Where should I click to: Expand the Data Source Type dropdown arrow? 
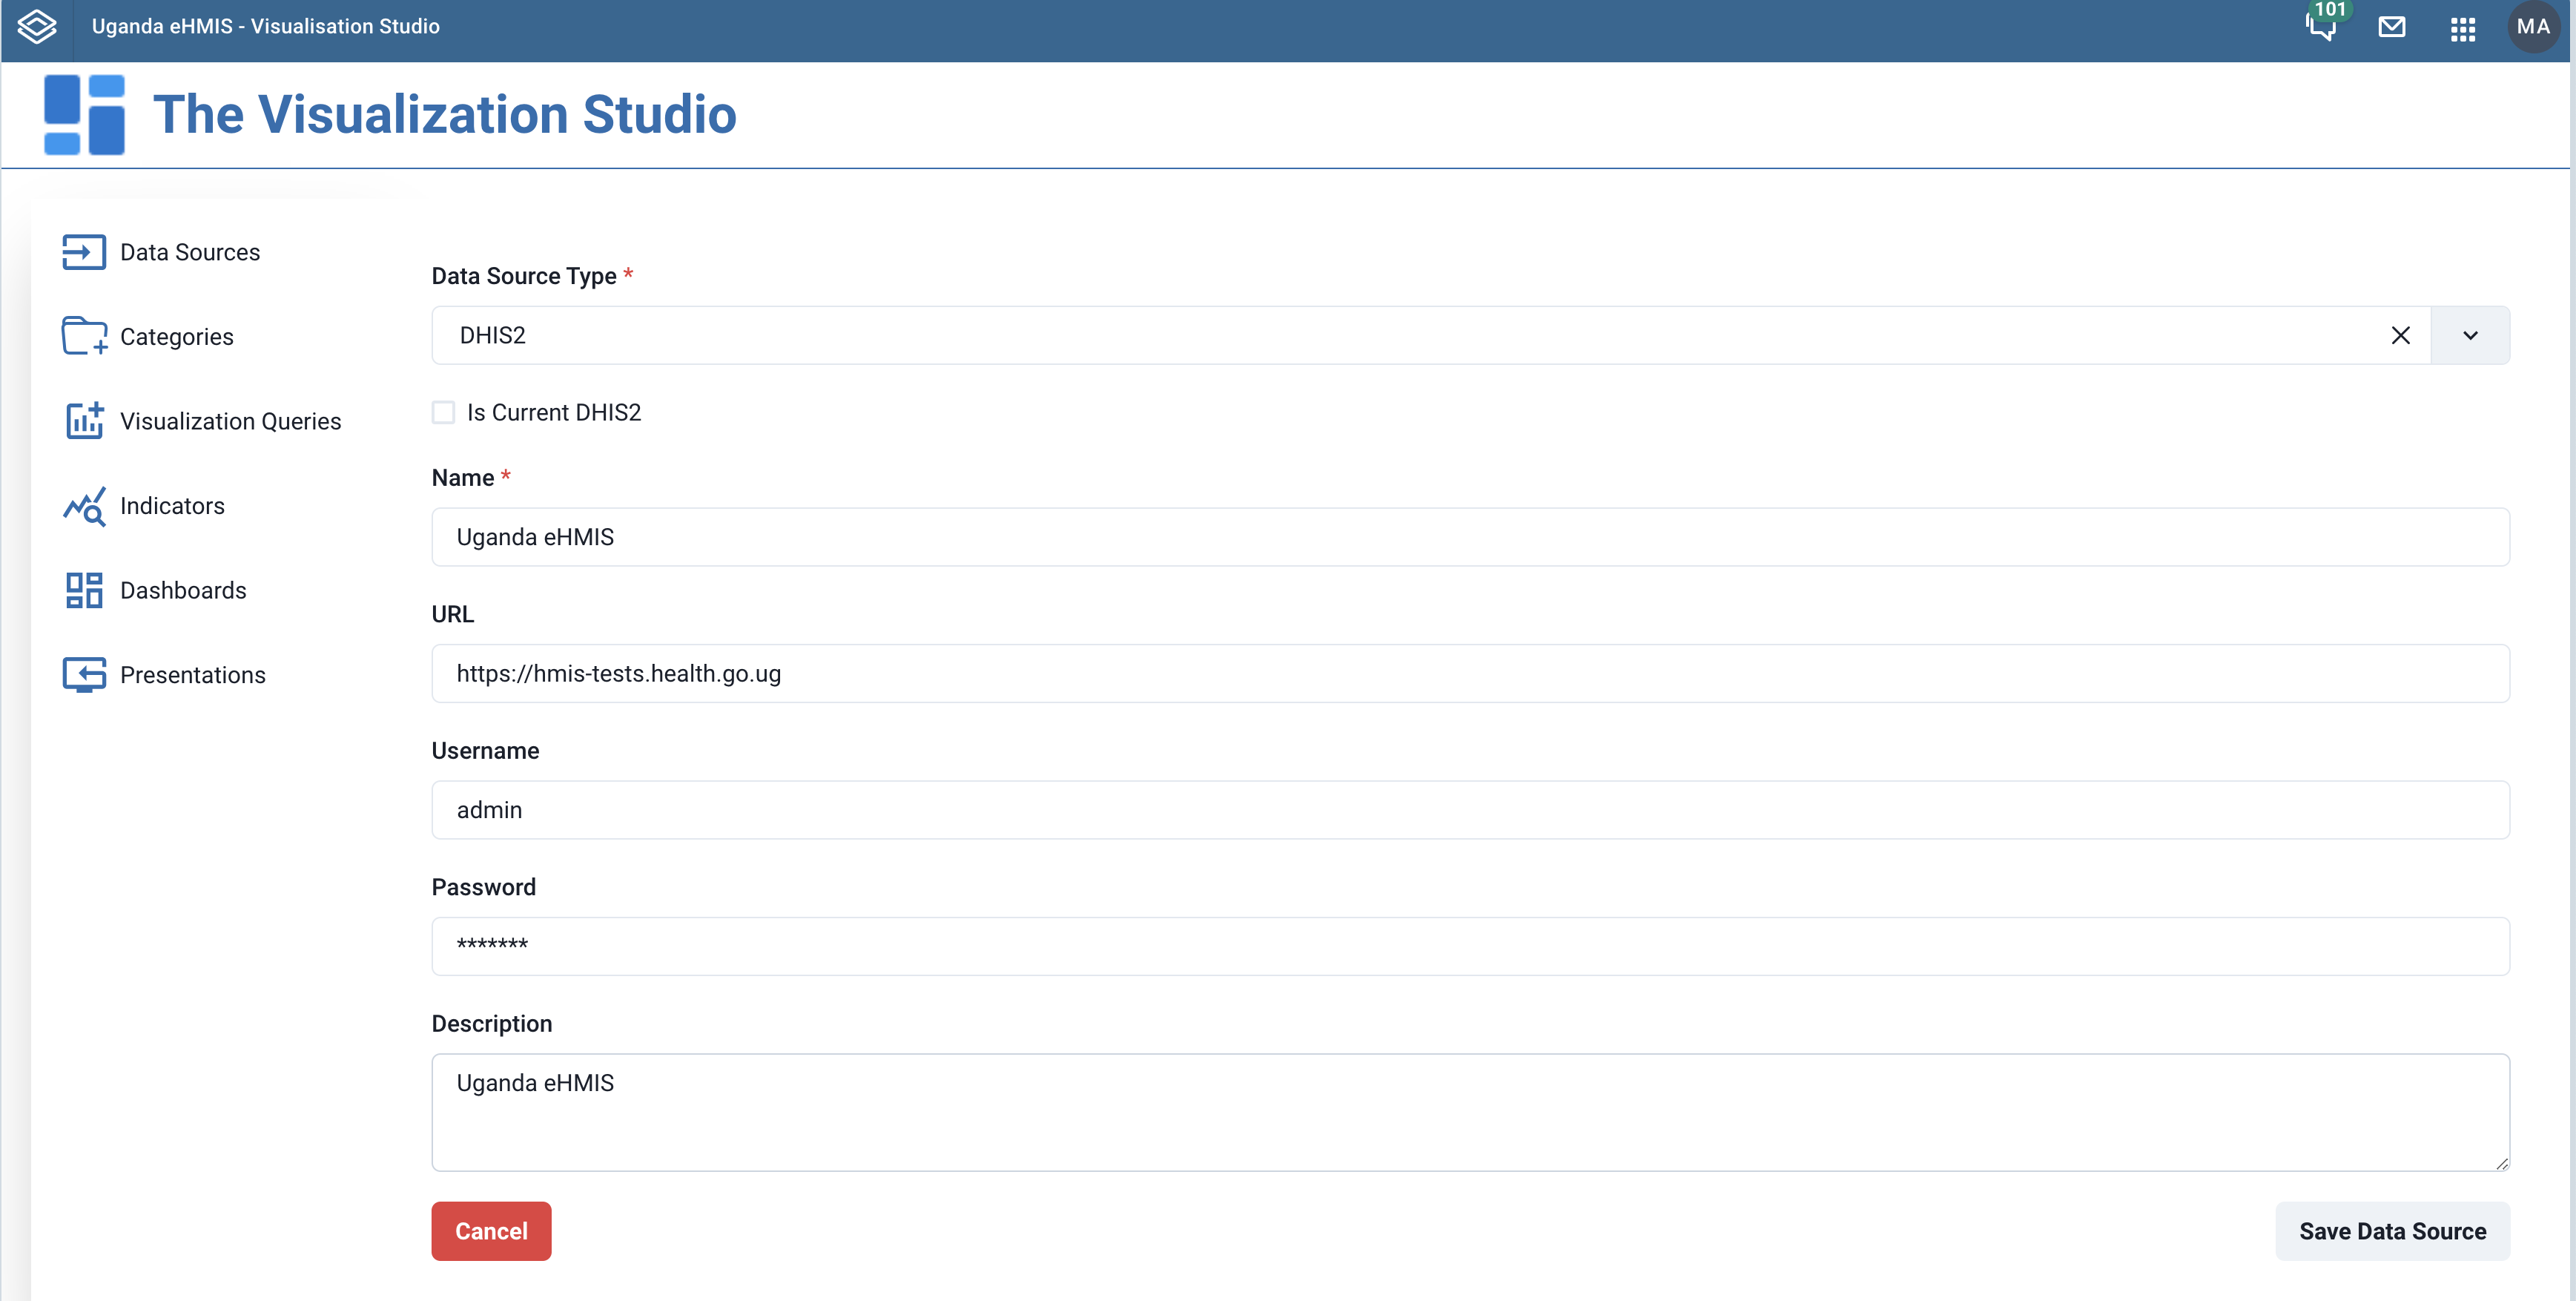tap(2470, 335)
